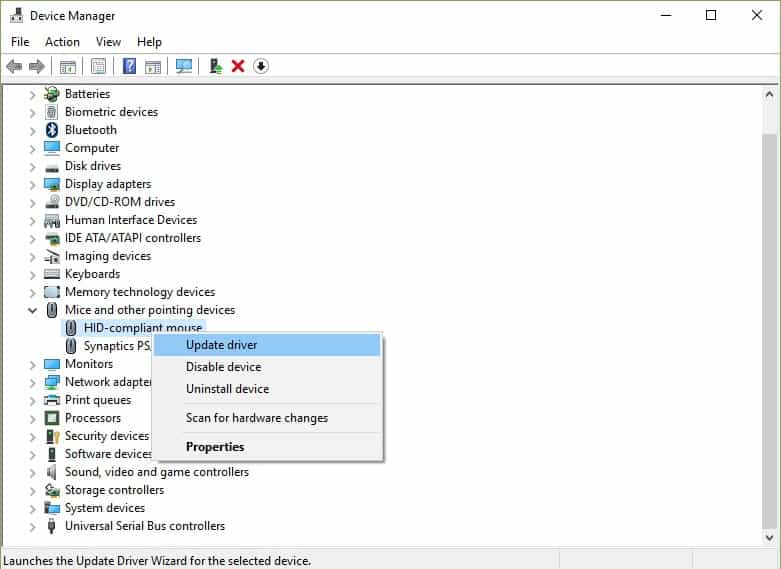Choose Uninstall device from context menu
This screenshot has height=569, width=781.
point(227,389)
